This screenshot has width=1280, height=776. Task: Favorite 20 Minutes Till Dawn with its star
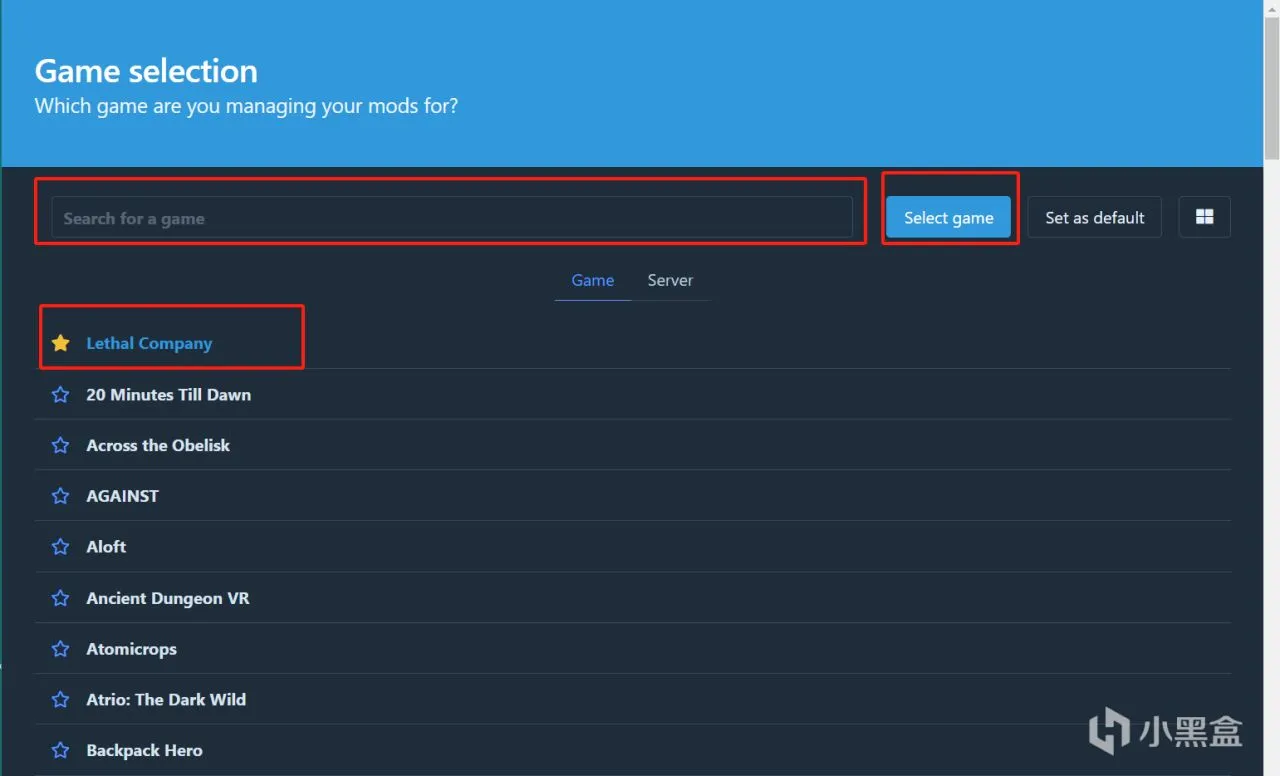pos(61,394)
